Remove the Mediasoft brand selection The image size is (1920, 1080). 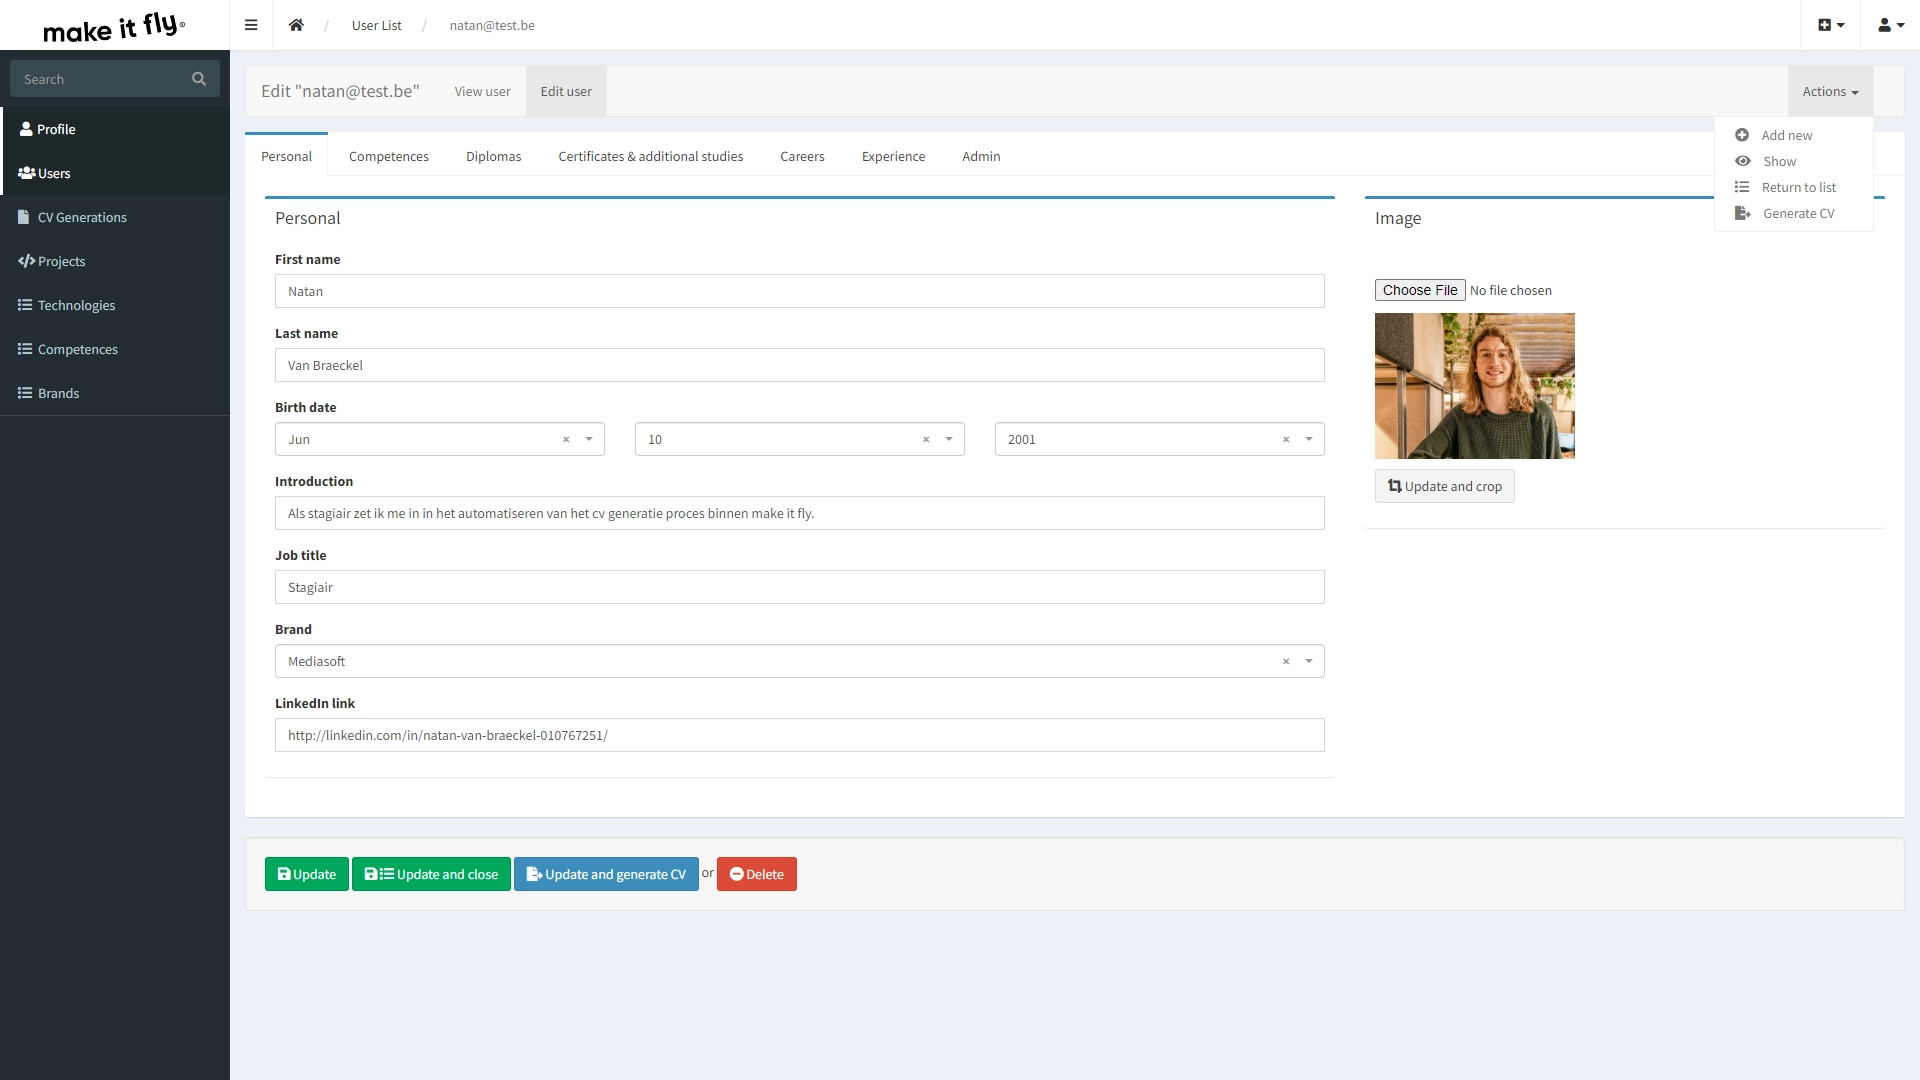(x=1285, y=661)
